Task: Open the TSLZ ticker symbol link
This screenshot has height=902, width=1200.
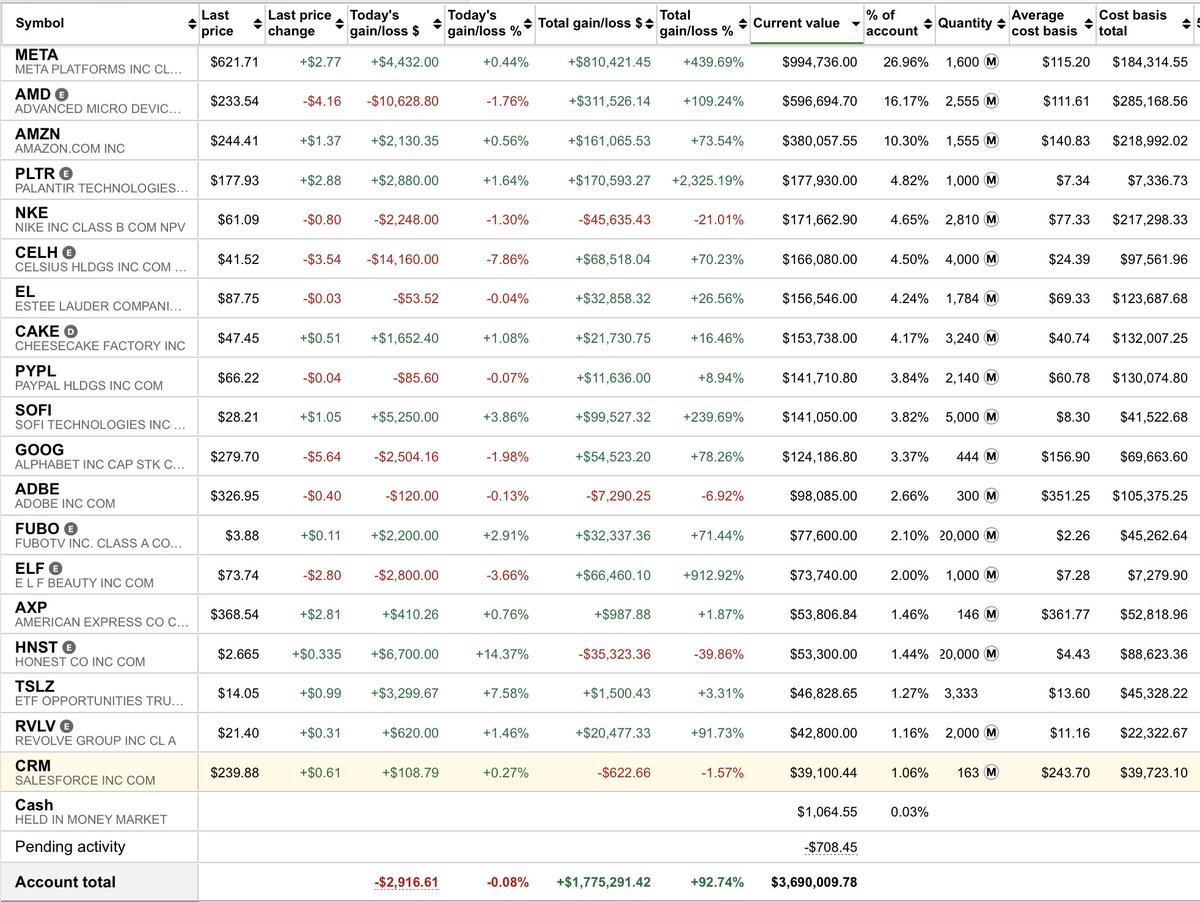Action: (x=35, y=687)
